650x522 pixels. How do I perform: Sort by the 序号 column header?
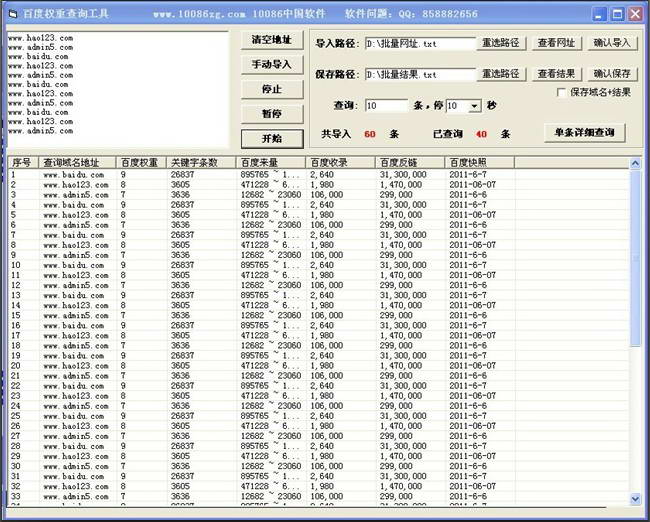[x=23, y=163]
